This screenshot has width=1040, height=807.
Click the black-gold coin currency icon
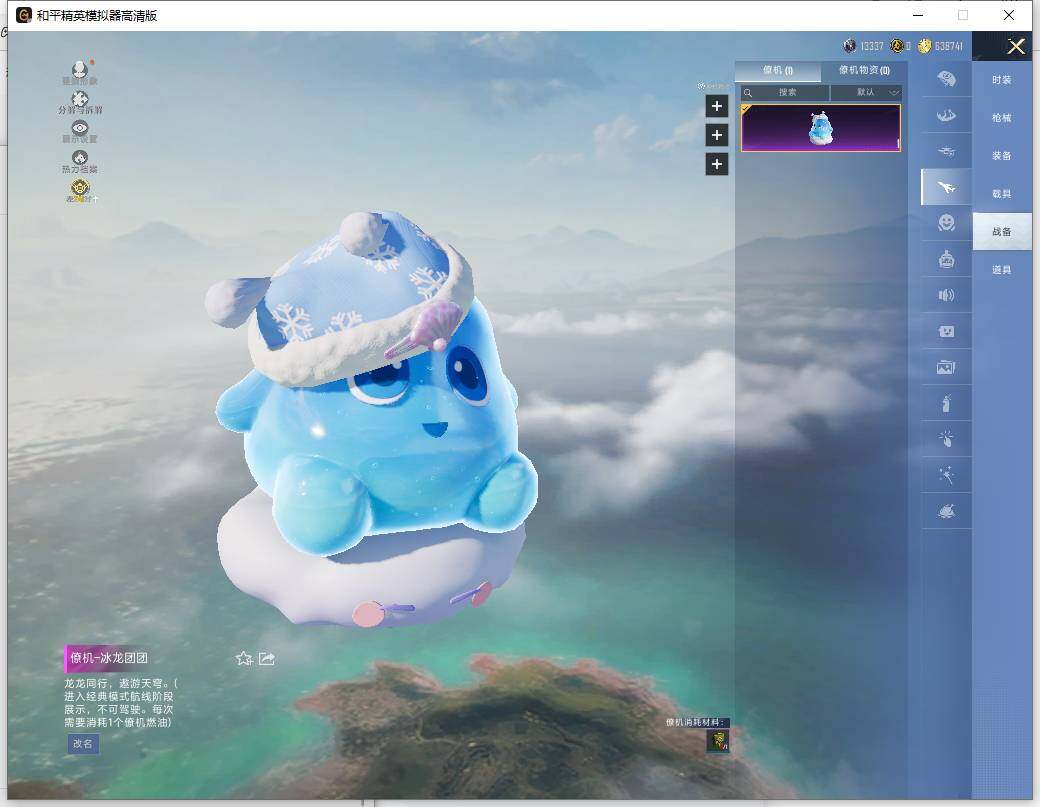(x=897, y=46)
